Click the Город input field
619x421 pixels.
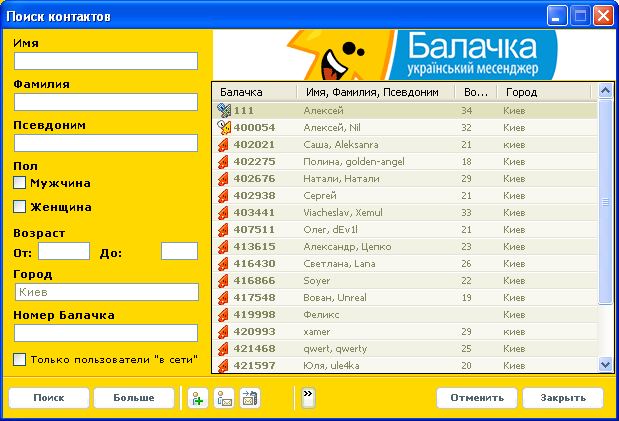coord(105,292)
